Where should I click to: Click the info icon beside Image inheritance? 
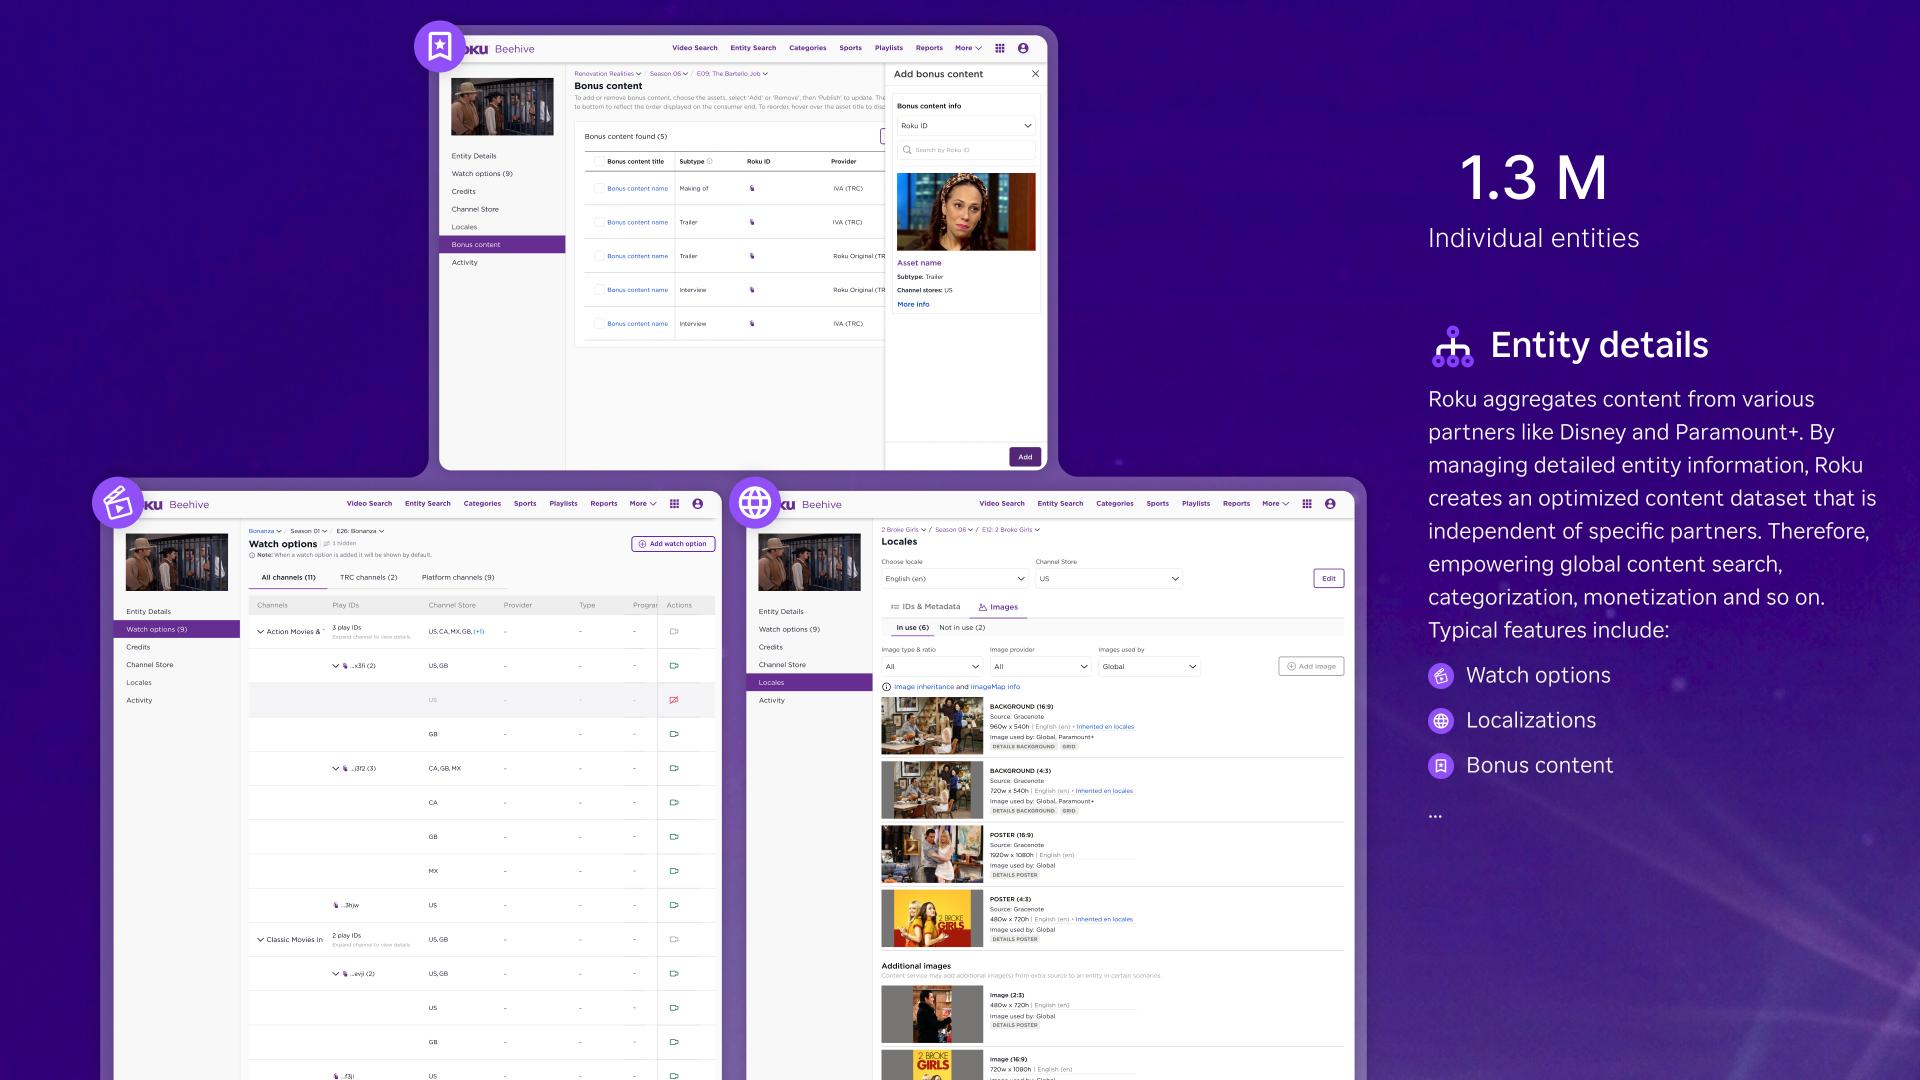tap(886, 687)
